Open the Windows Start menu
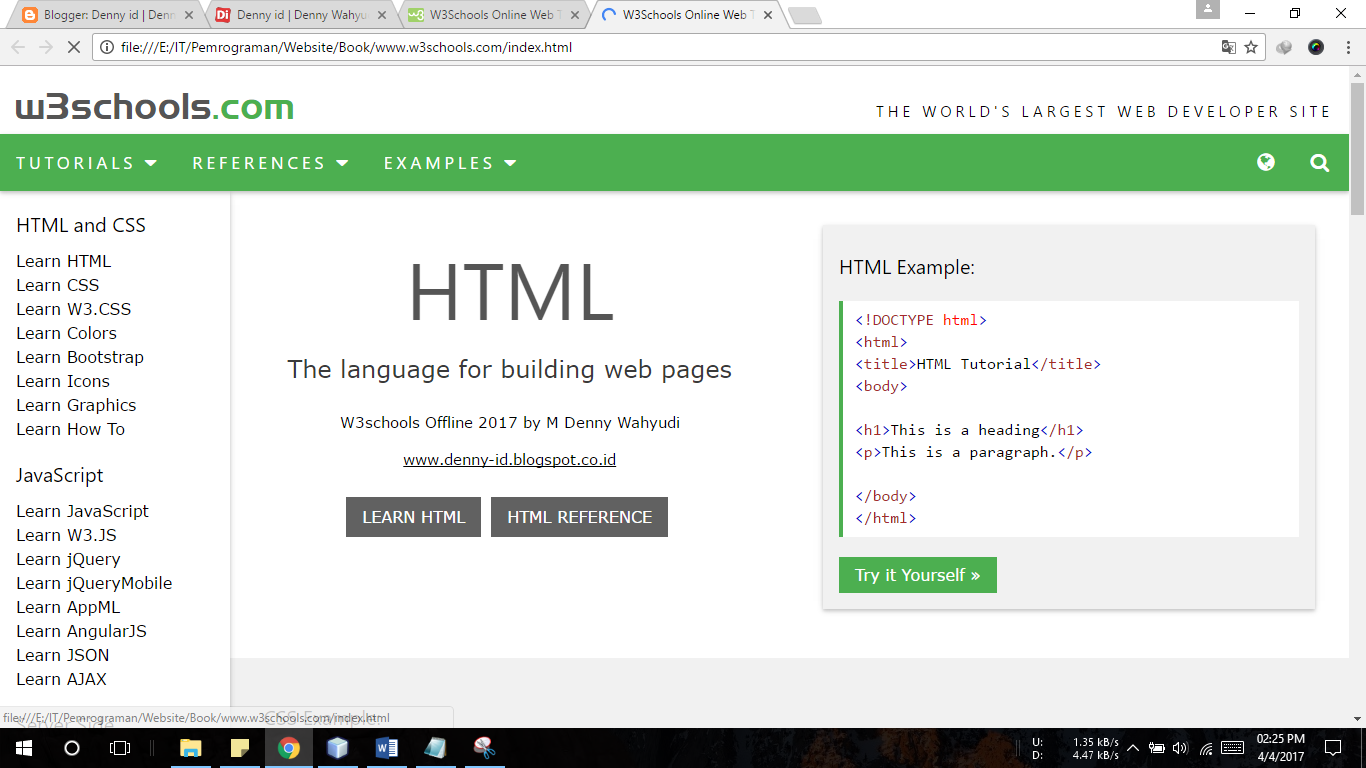 pyautogui.click(x=24, y=748)
